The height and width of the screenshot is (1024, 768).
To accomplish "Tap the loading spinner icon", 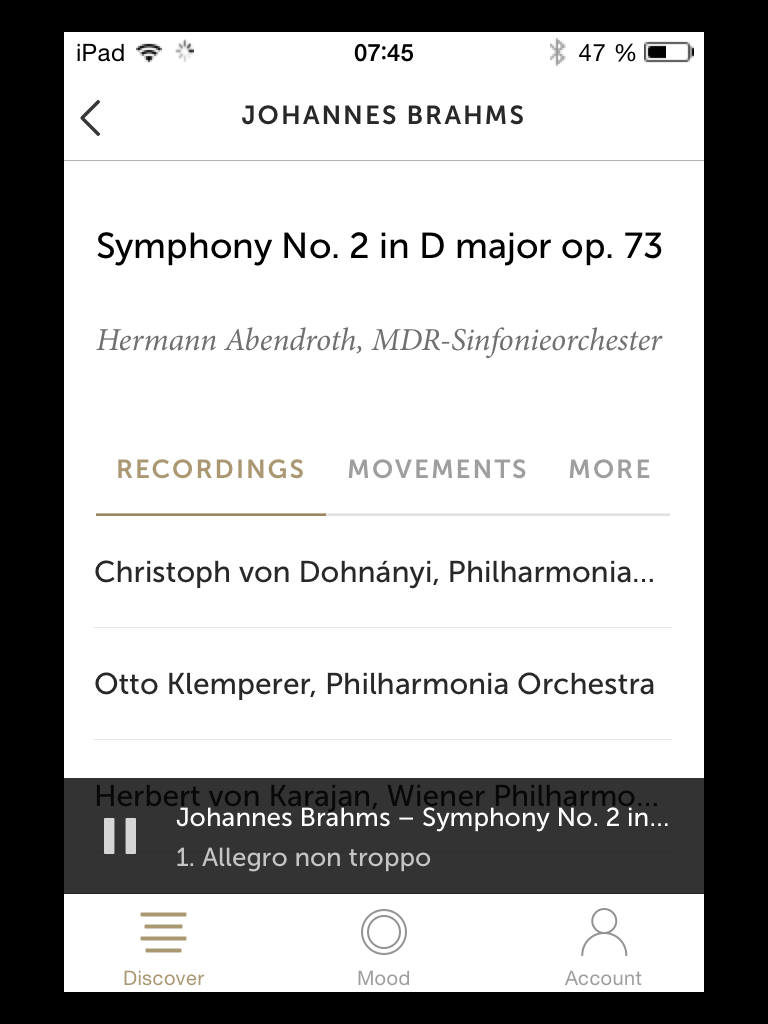I will pyautogui.click(x=185, y=52).
